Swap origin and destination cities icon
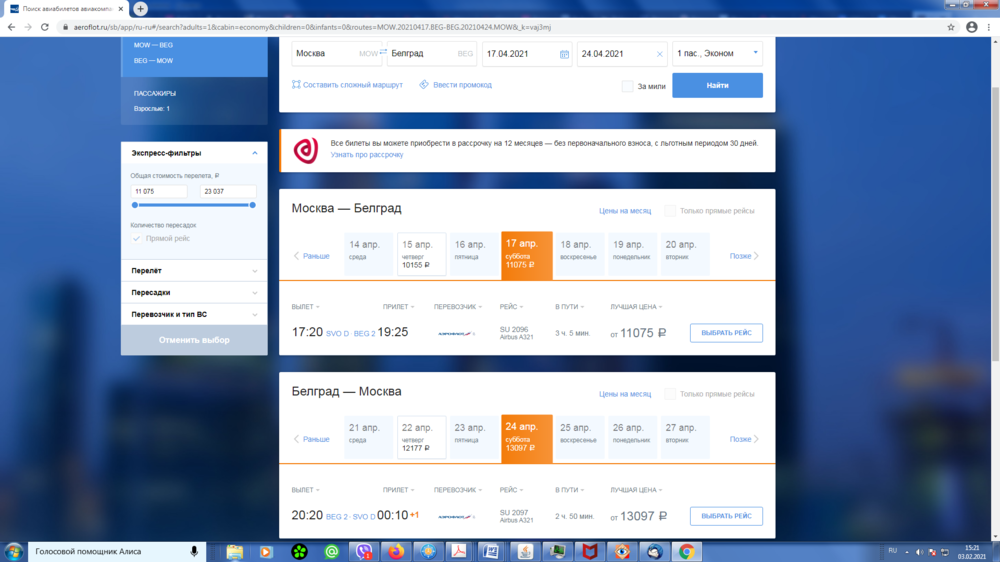This screenshot has height=562, width=1000. click(382, 51)
